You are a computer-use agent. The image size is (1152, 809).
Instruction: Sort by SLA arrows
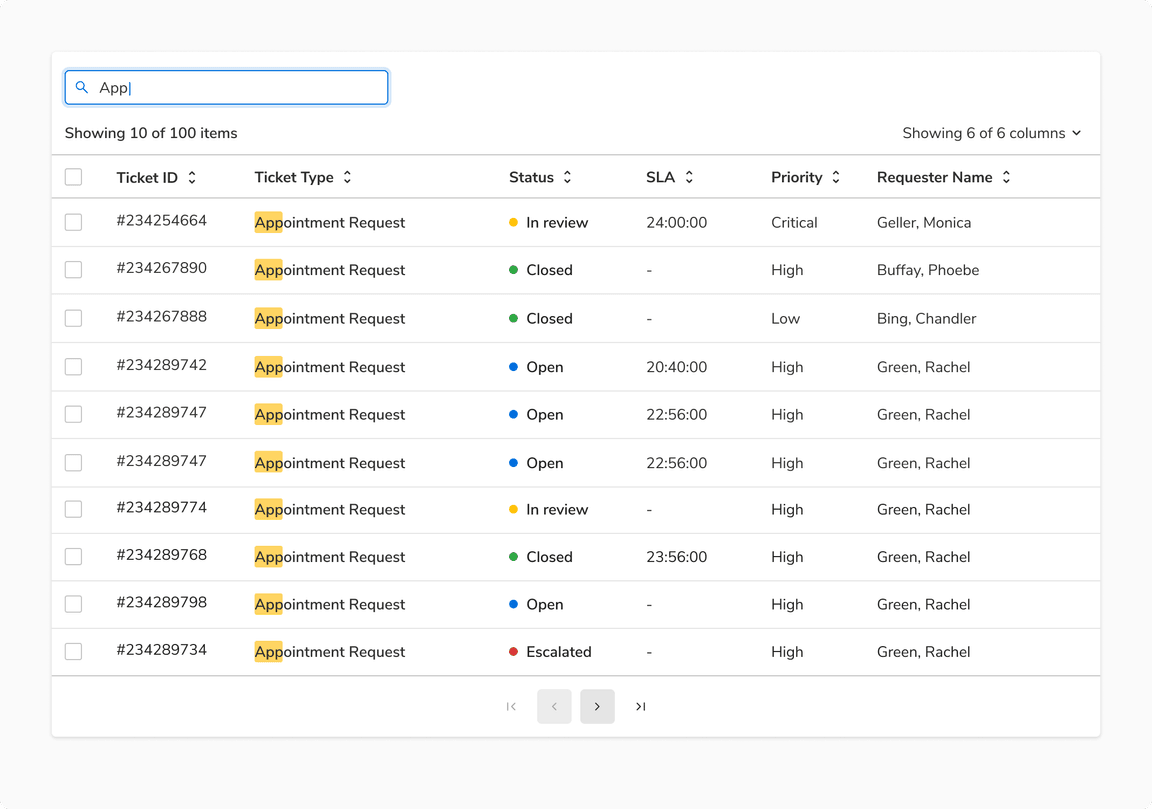coord(689,177)
